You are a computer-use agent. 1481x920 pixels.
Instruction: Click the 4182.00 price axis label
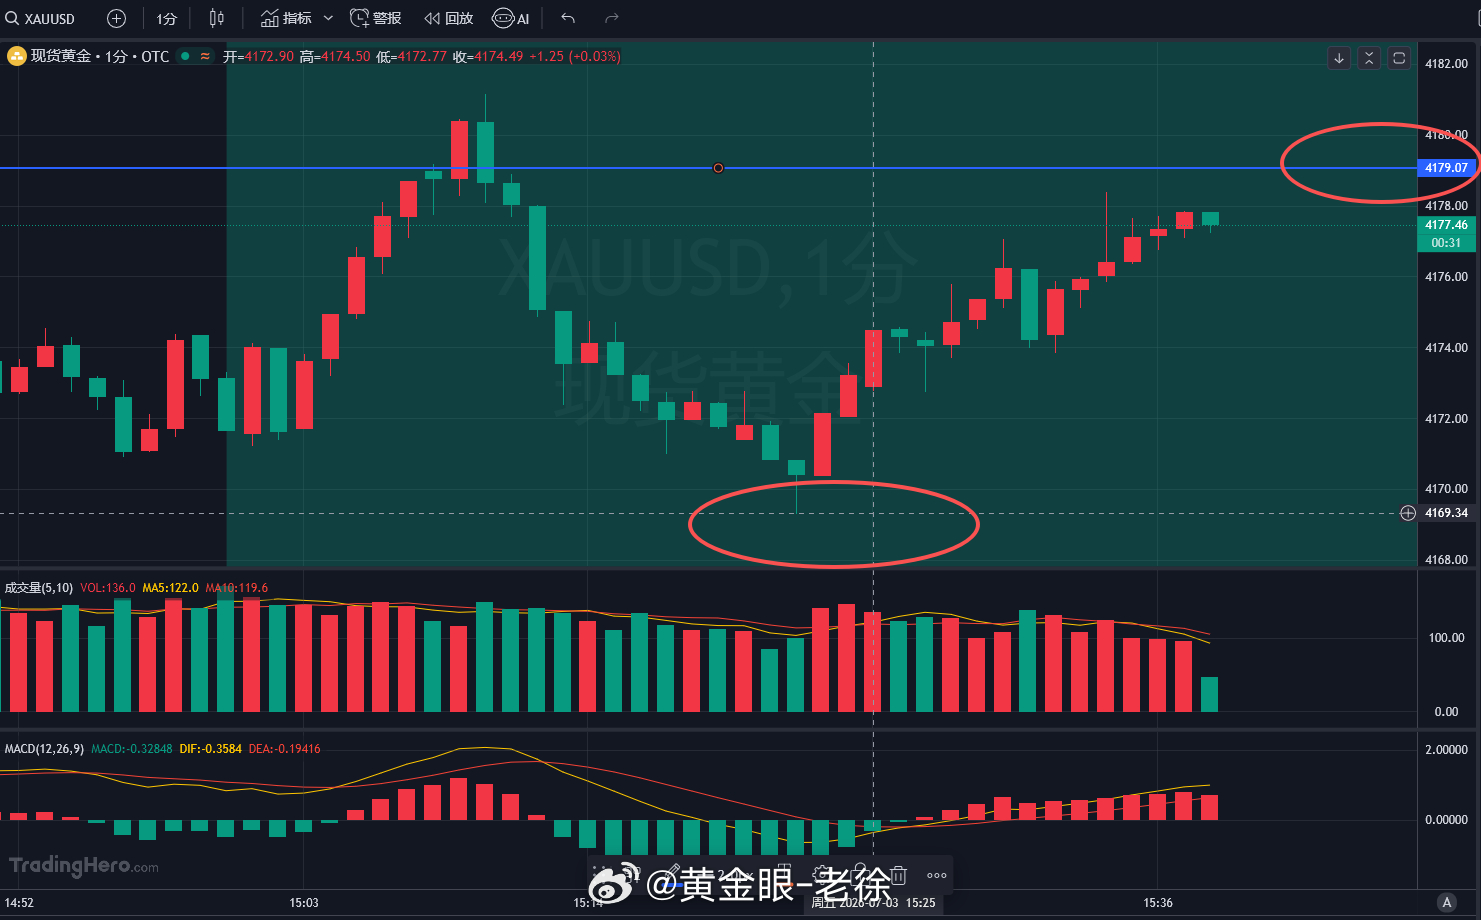click(1446, 64)
